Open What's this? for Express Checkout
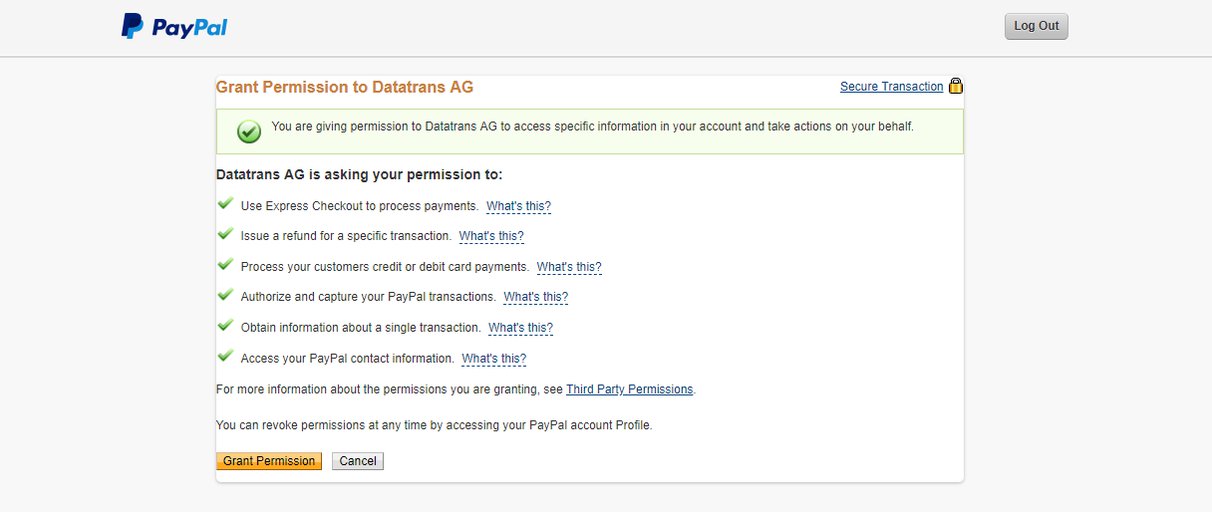The width and height of the screenshot is (1212, 512). point(518,207)
